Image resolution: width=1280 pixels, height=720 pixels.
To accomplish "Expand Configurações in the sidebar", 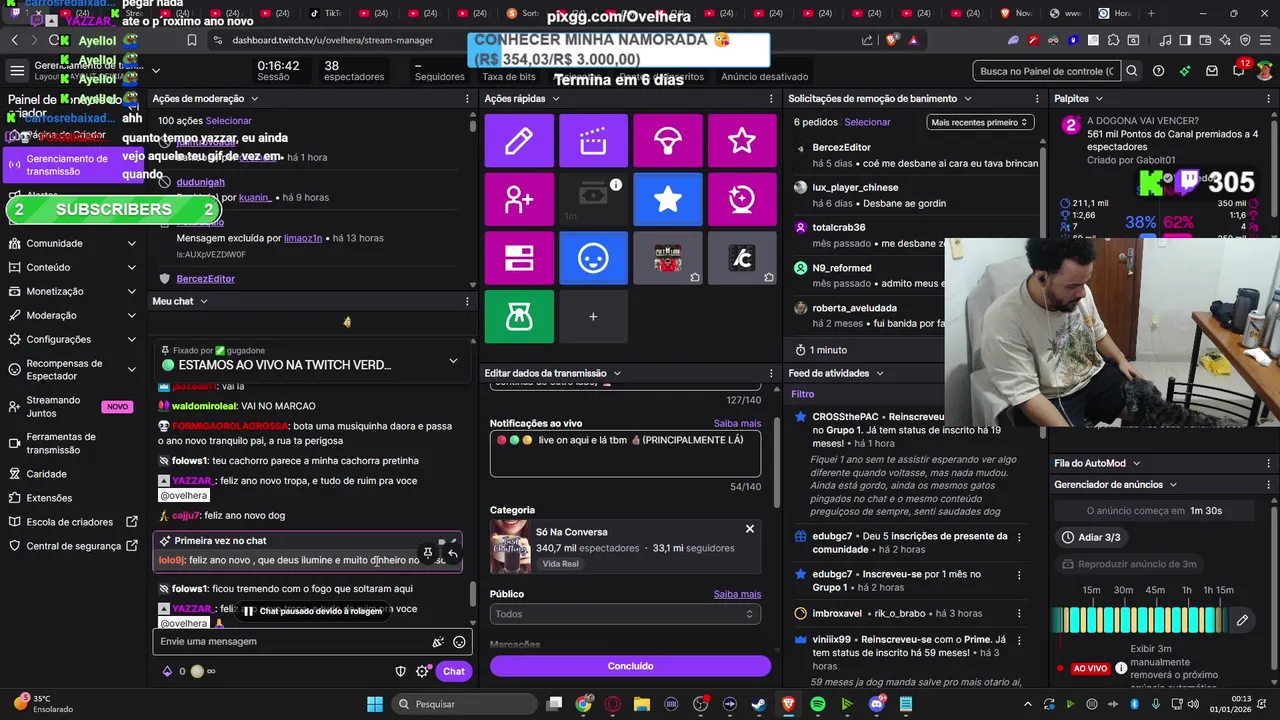I will [x=72, y=339].
